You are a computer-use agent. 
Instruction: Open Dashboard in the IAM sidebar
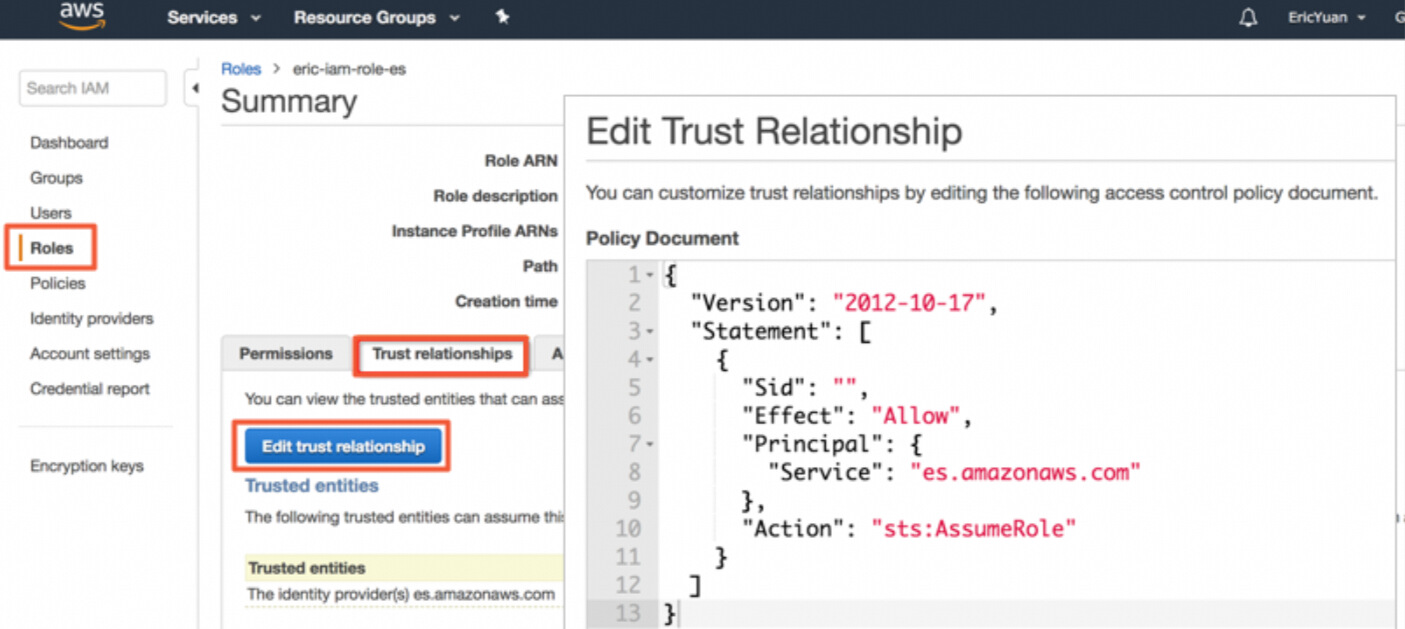tap(69, 143)
